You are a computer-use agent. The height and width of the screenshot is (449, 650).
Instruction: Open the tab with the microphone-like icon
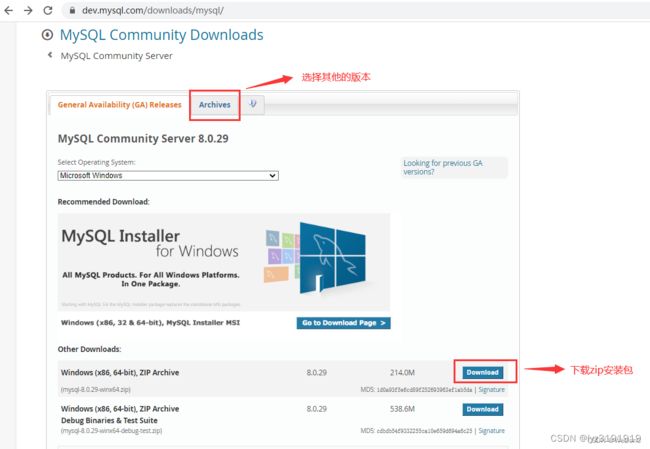pos(252,104)
